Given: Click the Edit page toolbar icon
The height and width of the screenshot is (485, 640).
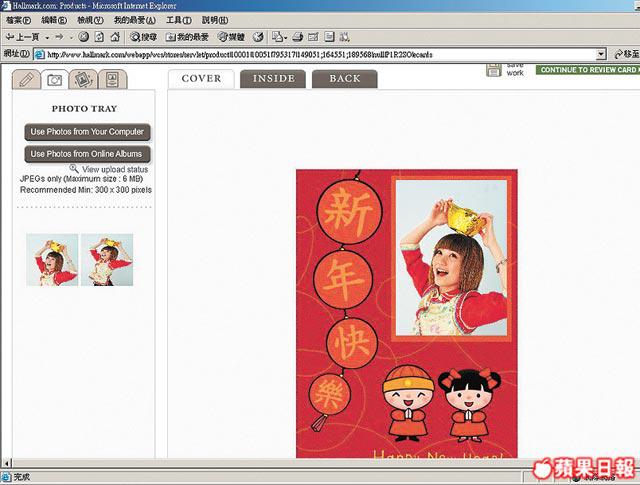Looking at the screenshot, I should click(x=313, y=37).
